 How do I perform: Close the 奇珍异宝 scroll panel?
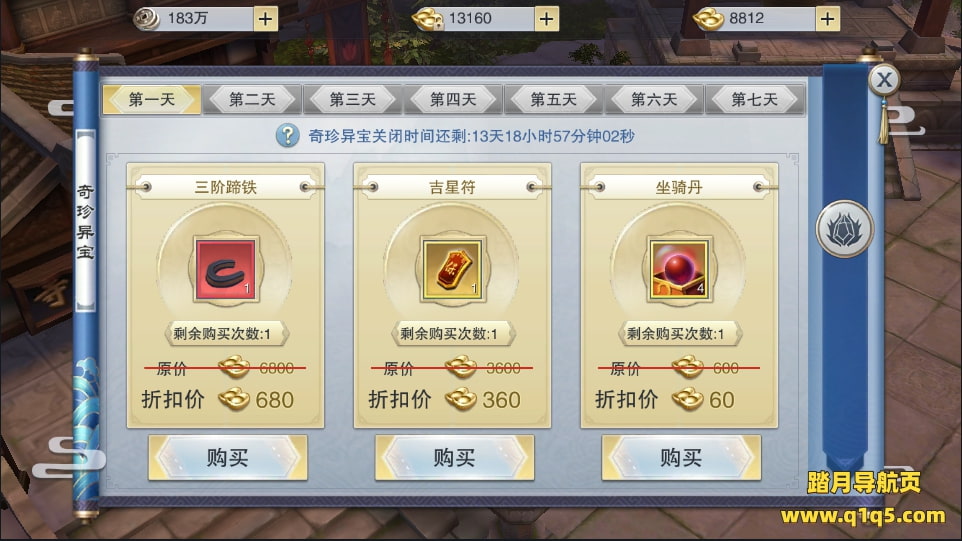[x=884, y=80]
